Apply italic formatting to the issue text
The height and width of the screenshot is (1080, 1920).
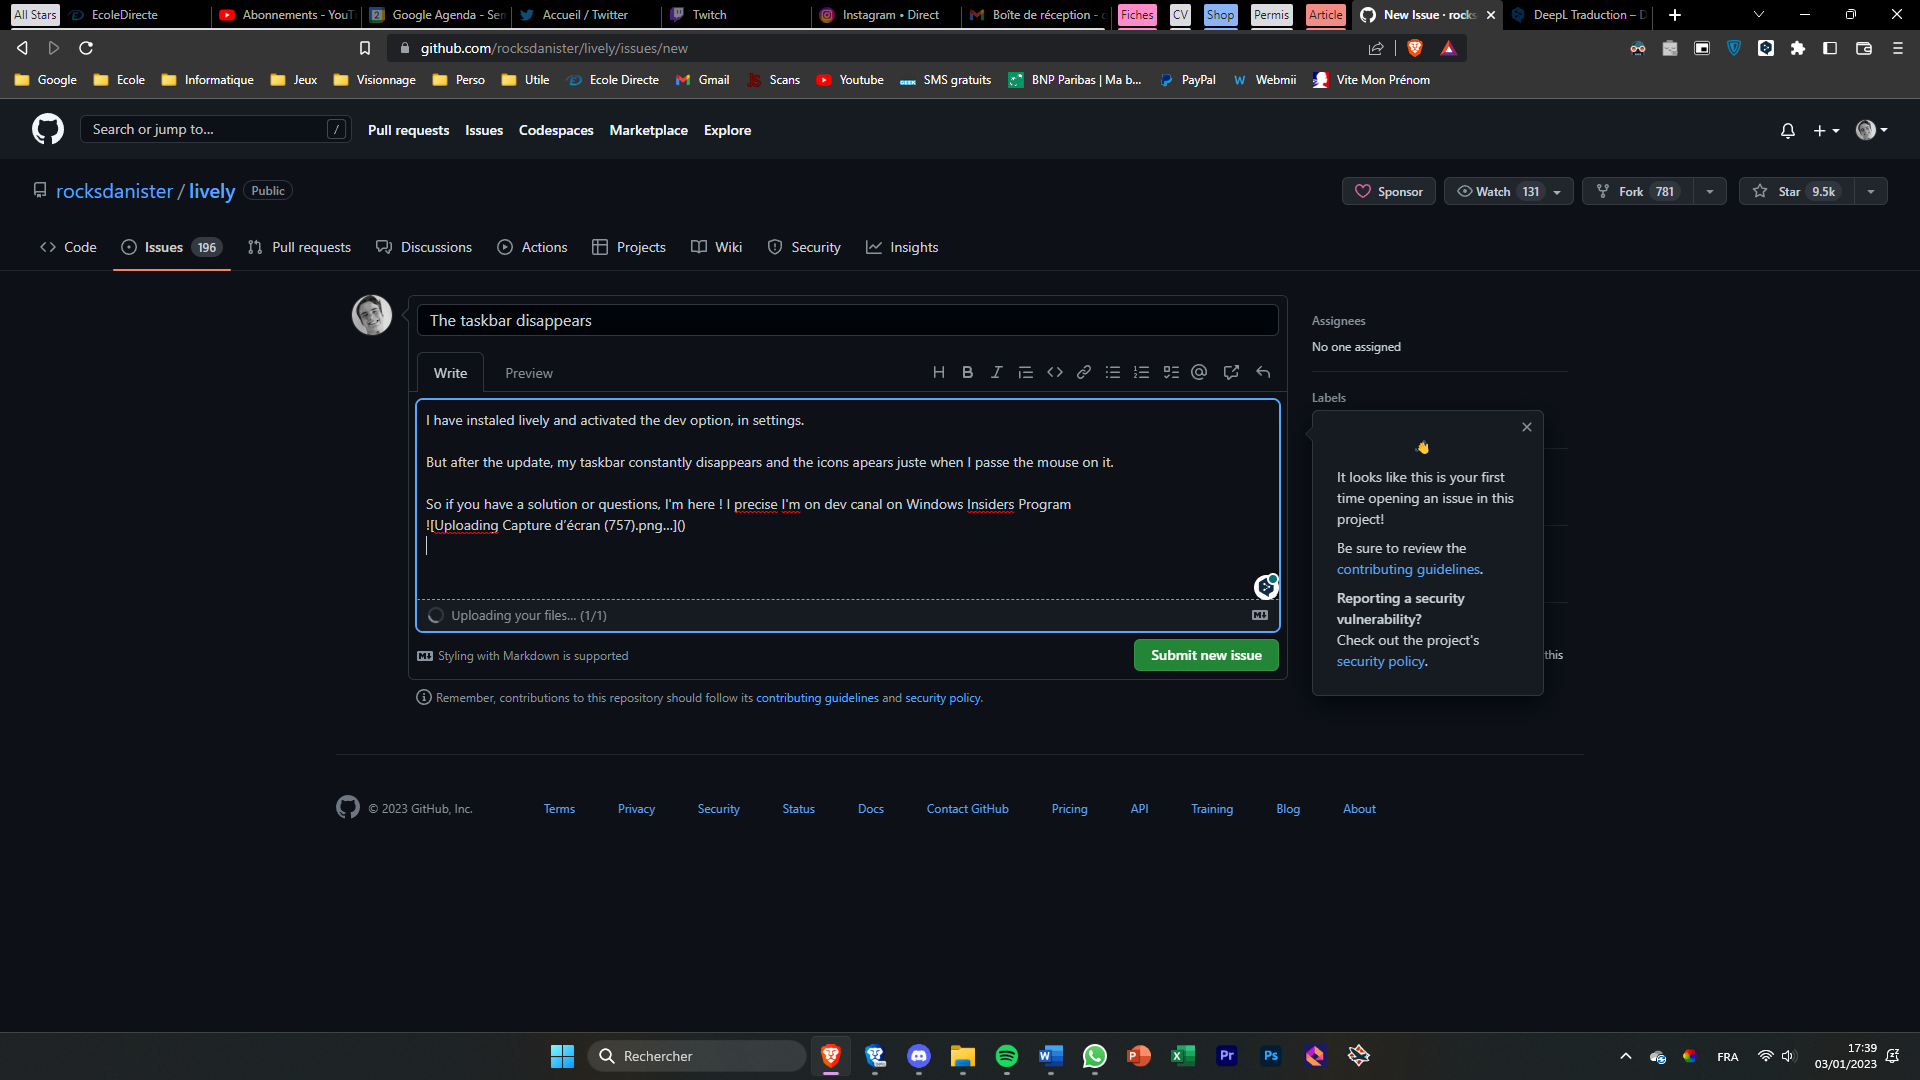(x=996, y=371)
